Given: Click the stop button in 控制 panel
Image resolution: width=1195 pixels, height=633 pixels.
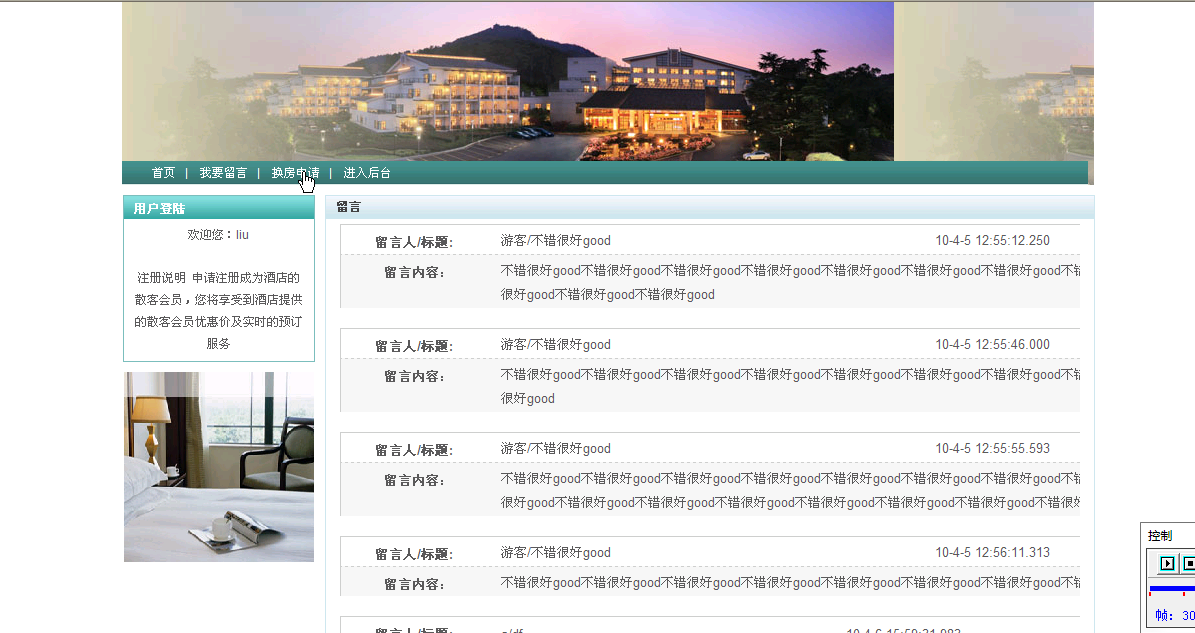Looking at the screenshot, I should [x=1188, y=564].
